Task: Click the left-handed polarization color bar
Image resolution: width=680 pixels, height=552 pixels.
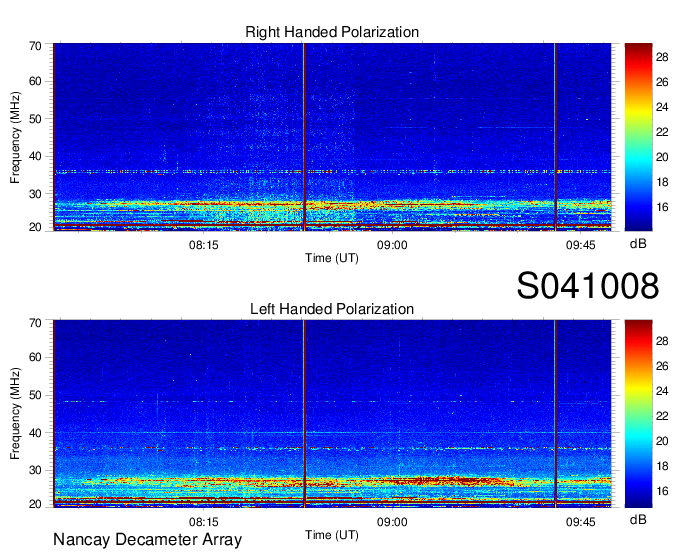Action: click(x=638, y=414)
